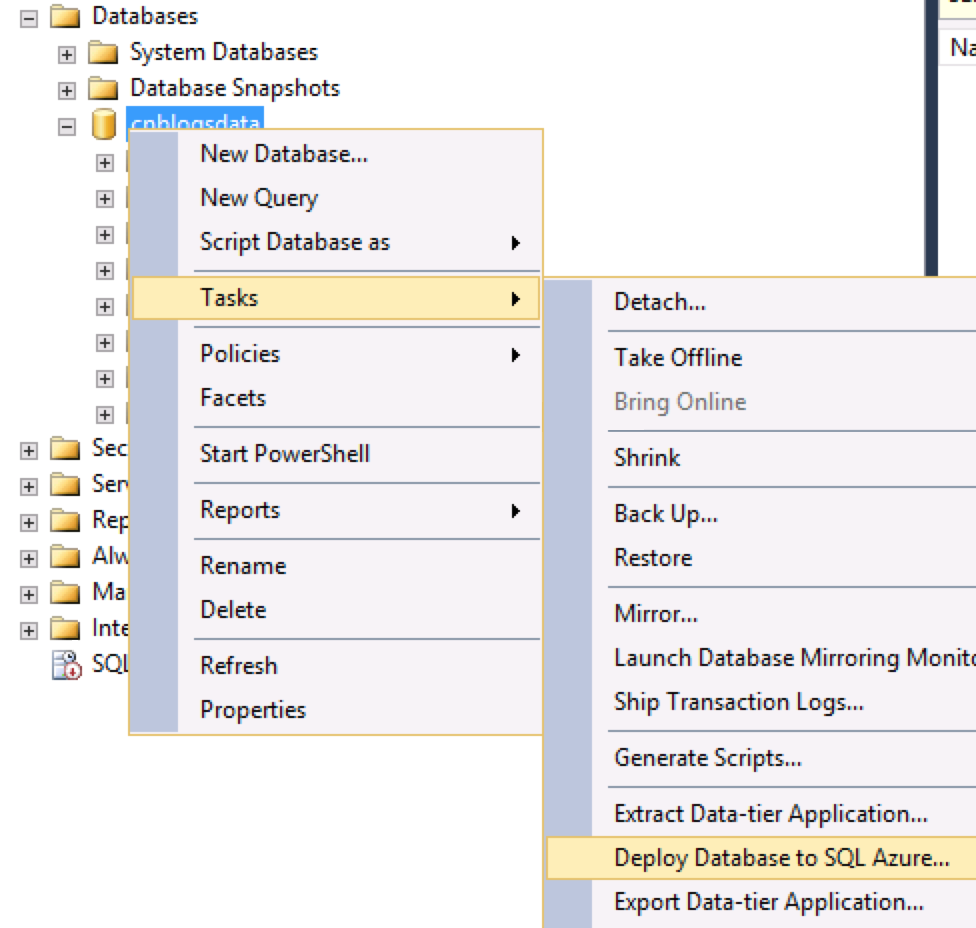
Task: Click the Database Snapshots folder icon
Action: (x=102, y=89)
